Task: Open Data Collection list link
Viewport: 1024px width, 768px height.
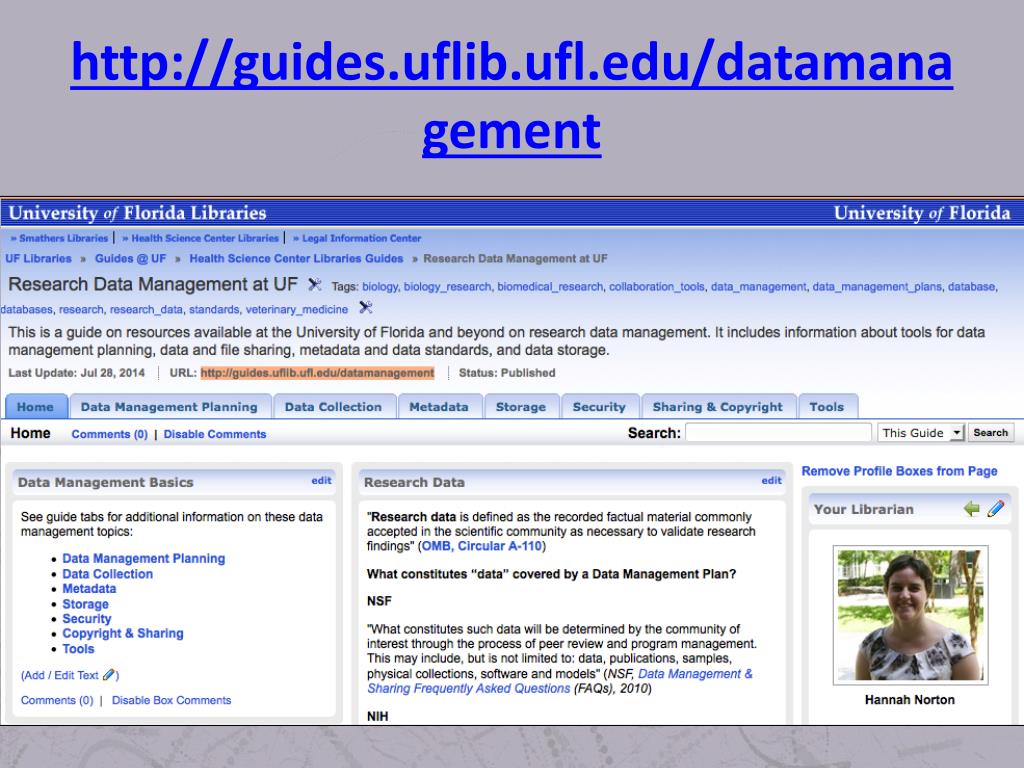Action: click(x=108, y=574)
